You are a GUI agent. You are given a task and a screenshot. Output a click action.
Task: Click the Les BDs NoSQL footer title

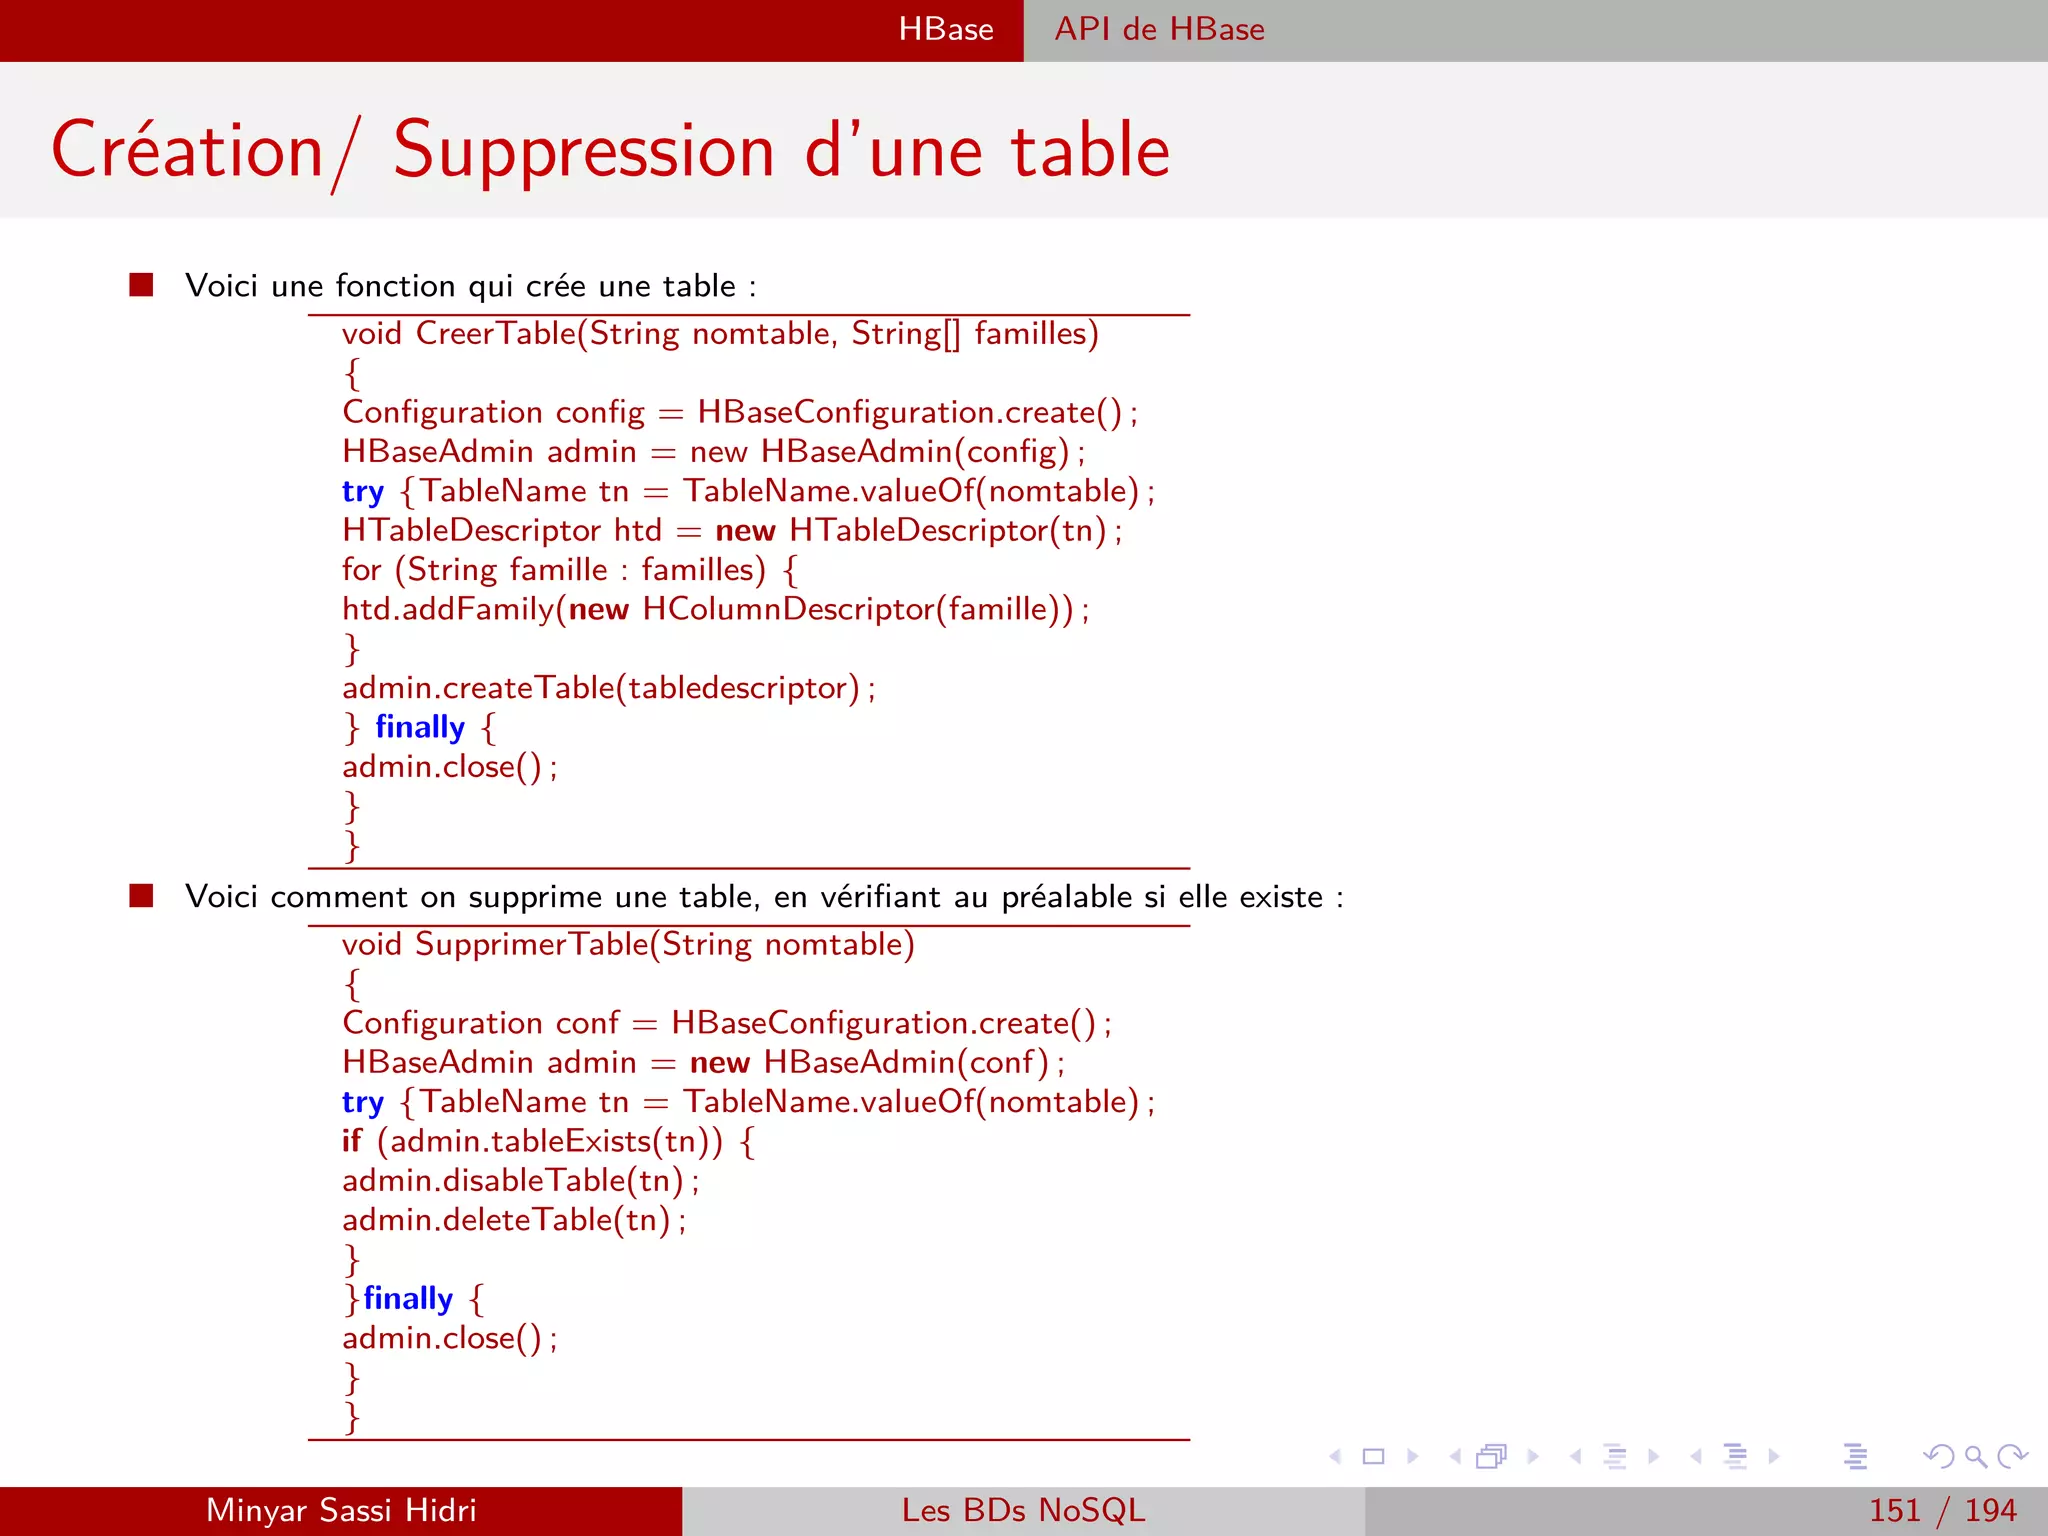(x=1023, y=1510)
